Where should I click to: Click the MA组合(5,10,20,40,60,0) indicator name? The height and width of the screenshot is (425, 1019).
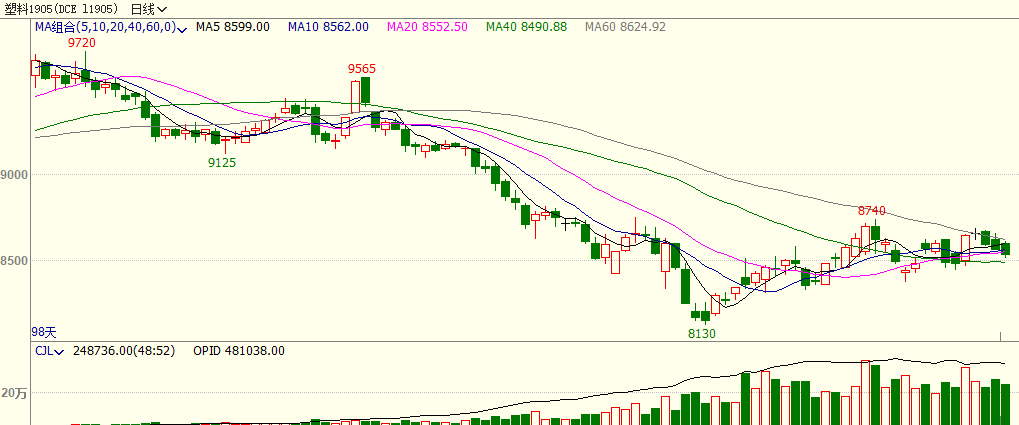[x=105, y=27]
